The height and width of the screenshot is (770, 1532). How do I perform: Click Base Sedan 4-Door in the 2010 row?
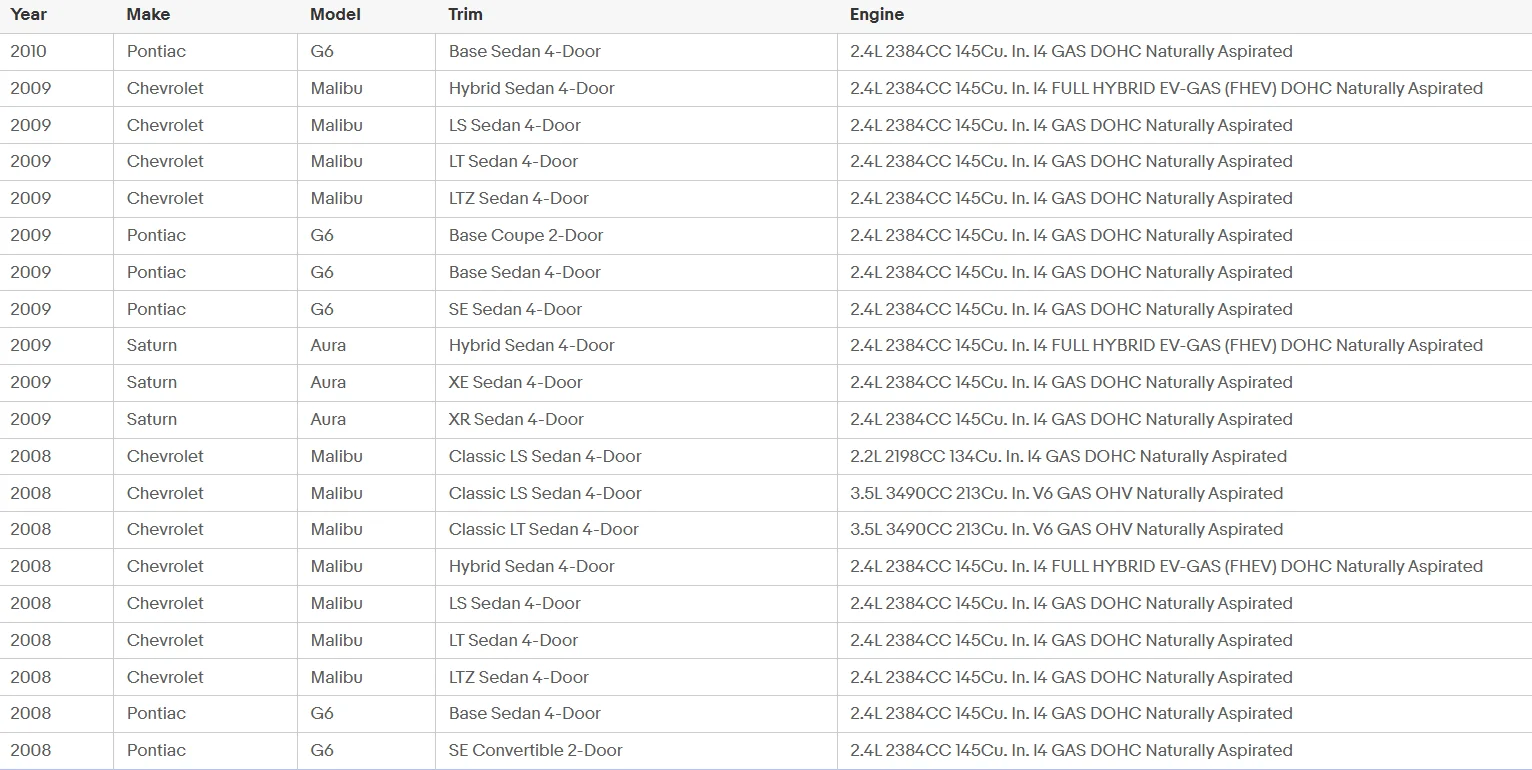pyautogui.click(x=525, y=52)
